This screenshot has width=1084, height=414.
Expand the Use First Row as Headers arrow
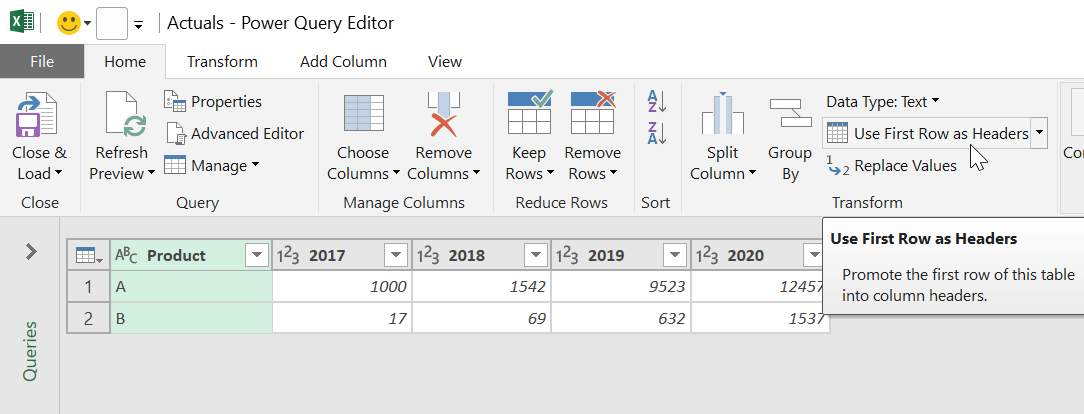pos(1039,133)
